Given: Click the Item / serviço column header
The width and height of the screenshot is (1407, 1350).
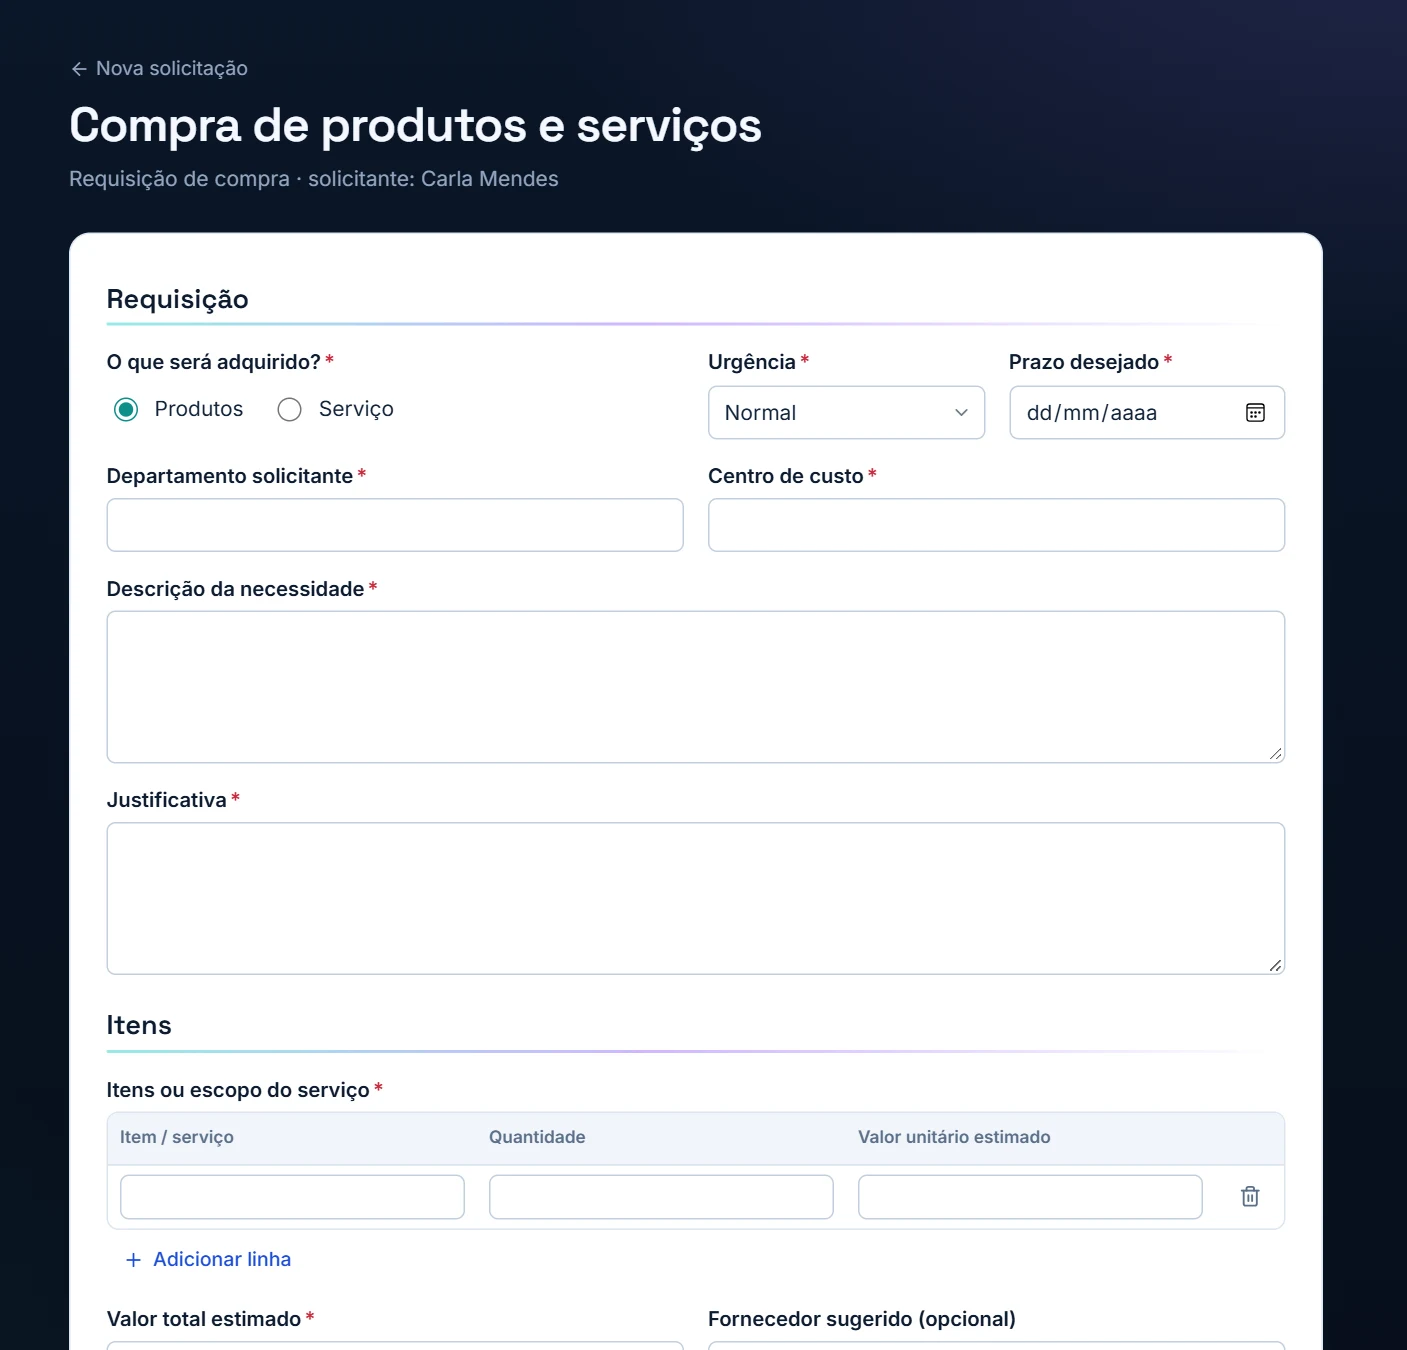Looking at the screenshot, I should coord(177,1137).
